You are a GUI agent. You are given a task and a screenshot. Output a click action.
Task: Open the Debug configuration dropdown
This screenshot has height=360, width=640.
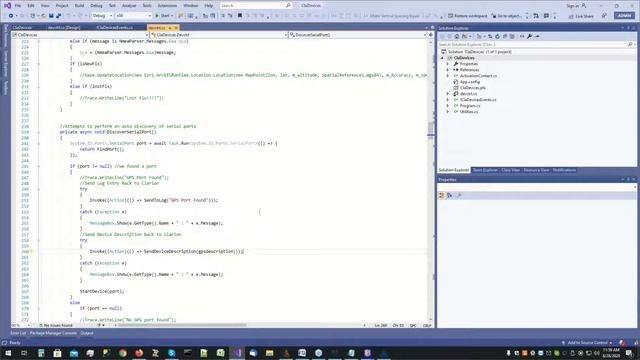tap(102, 16)
